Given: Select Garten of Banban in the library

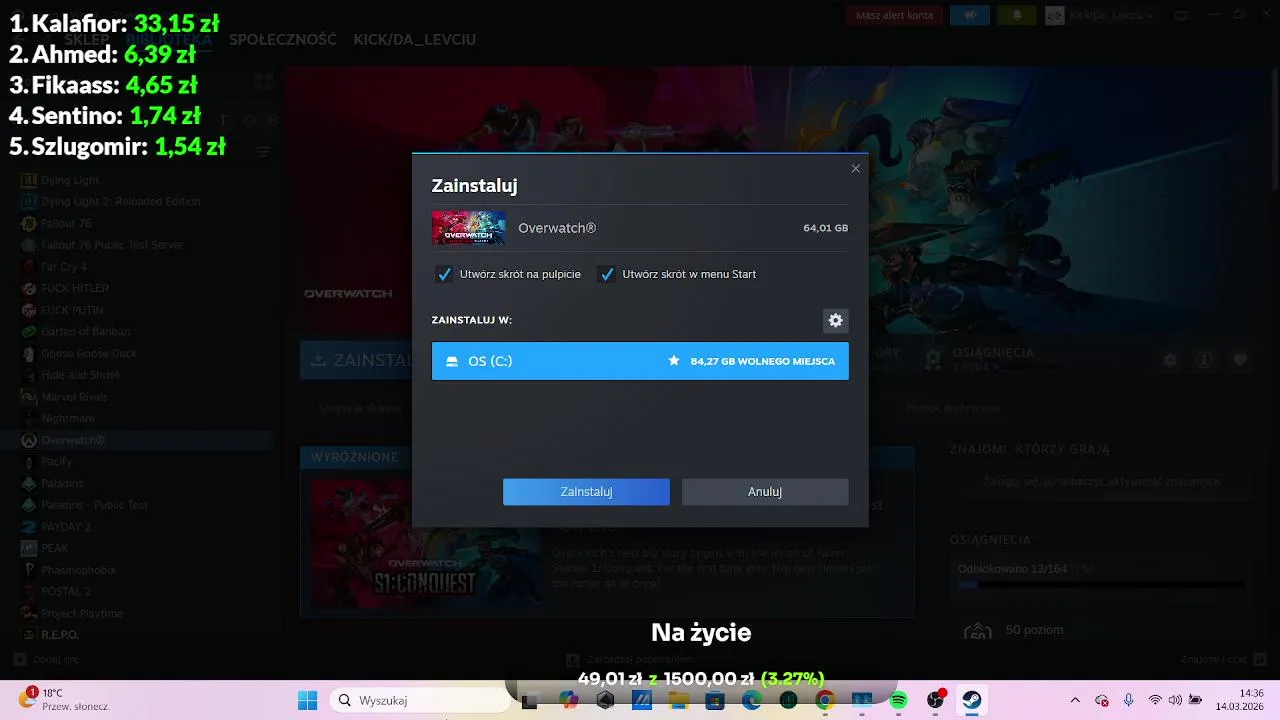Looking at the screenshot, I should (x=85, y=332).
